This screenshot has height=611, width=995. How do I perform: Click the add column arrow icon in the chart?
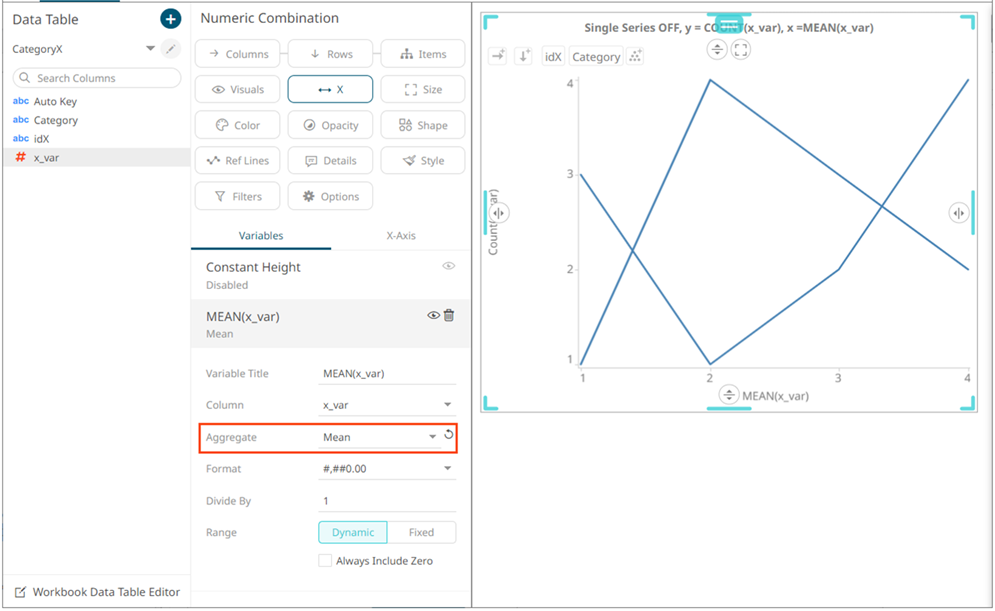(x=498, y=56)
